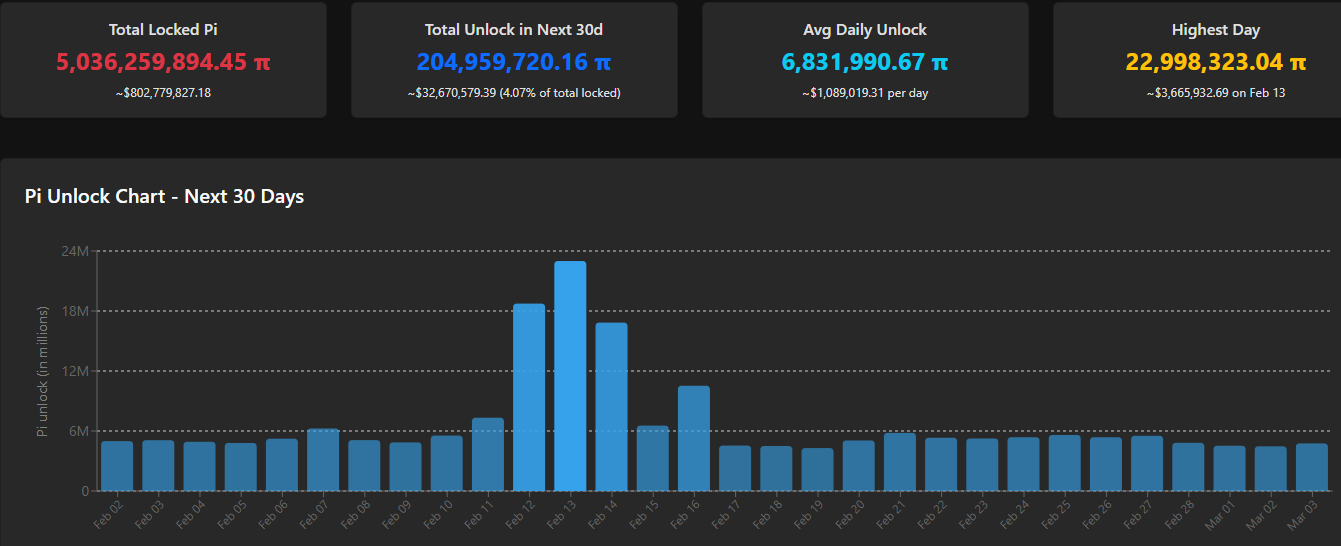Screen dimensions: 1341x546
Task: Click the Highest Day Pi amount
Action: click(1215, 62)
